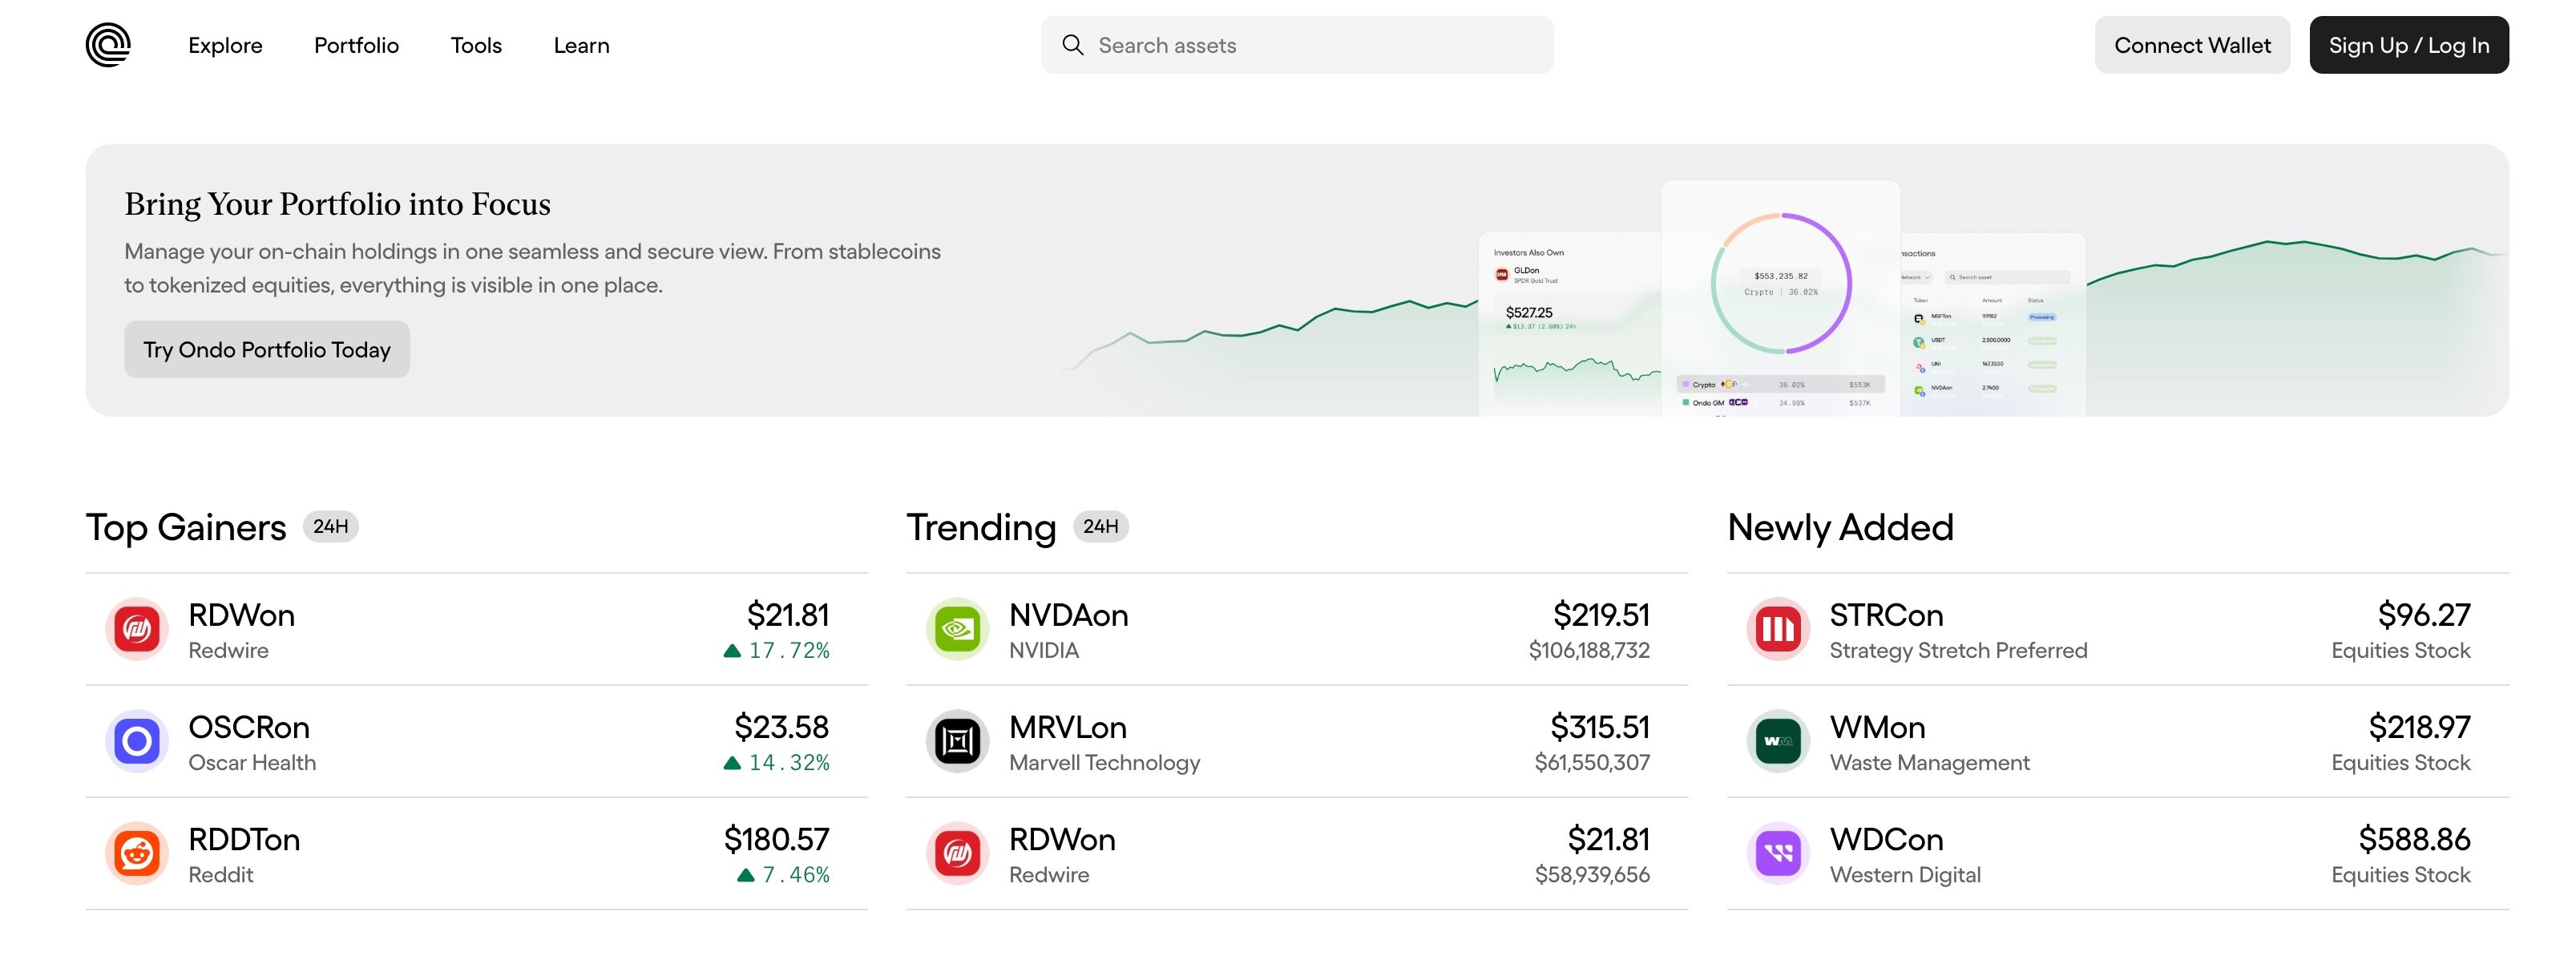The width and height of the screenshot is (2576, 968).
Task: Click the Oscar Health token icon
Action: (x=137, y=741)
